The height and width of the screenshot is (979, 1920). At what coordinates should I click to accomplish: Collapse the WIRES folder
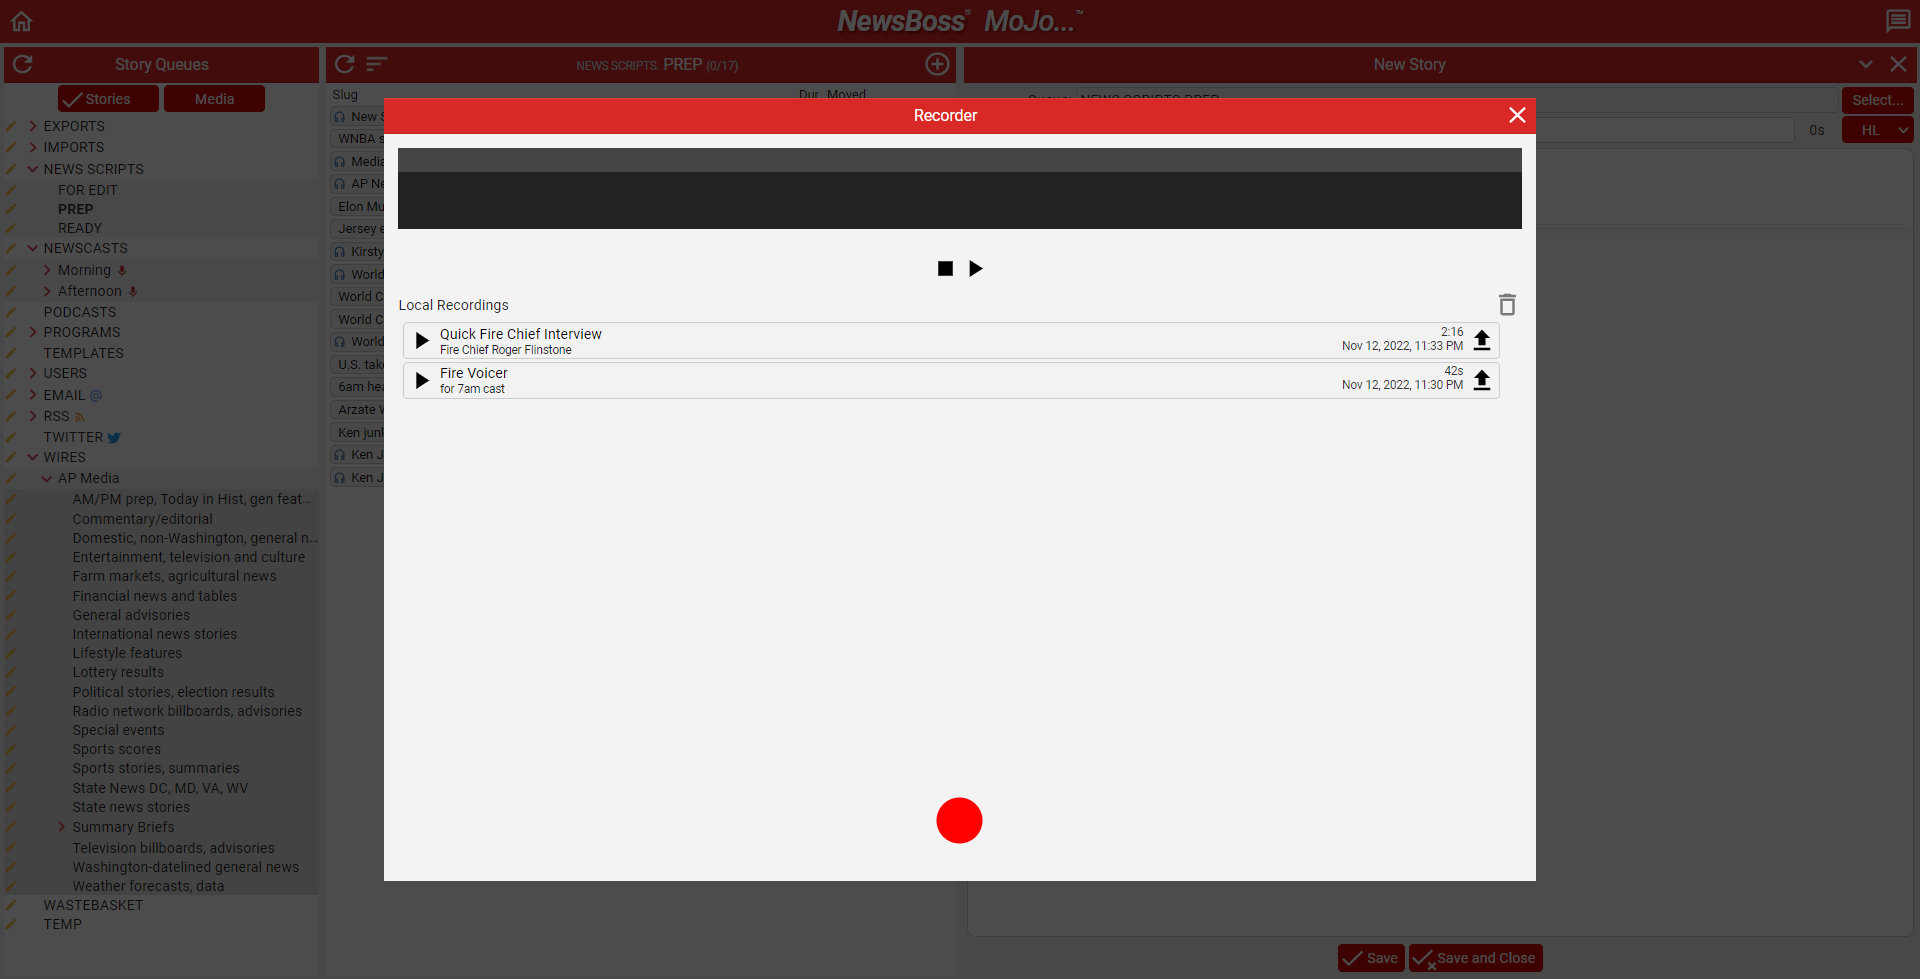coord(33,457)
